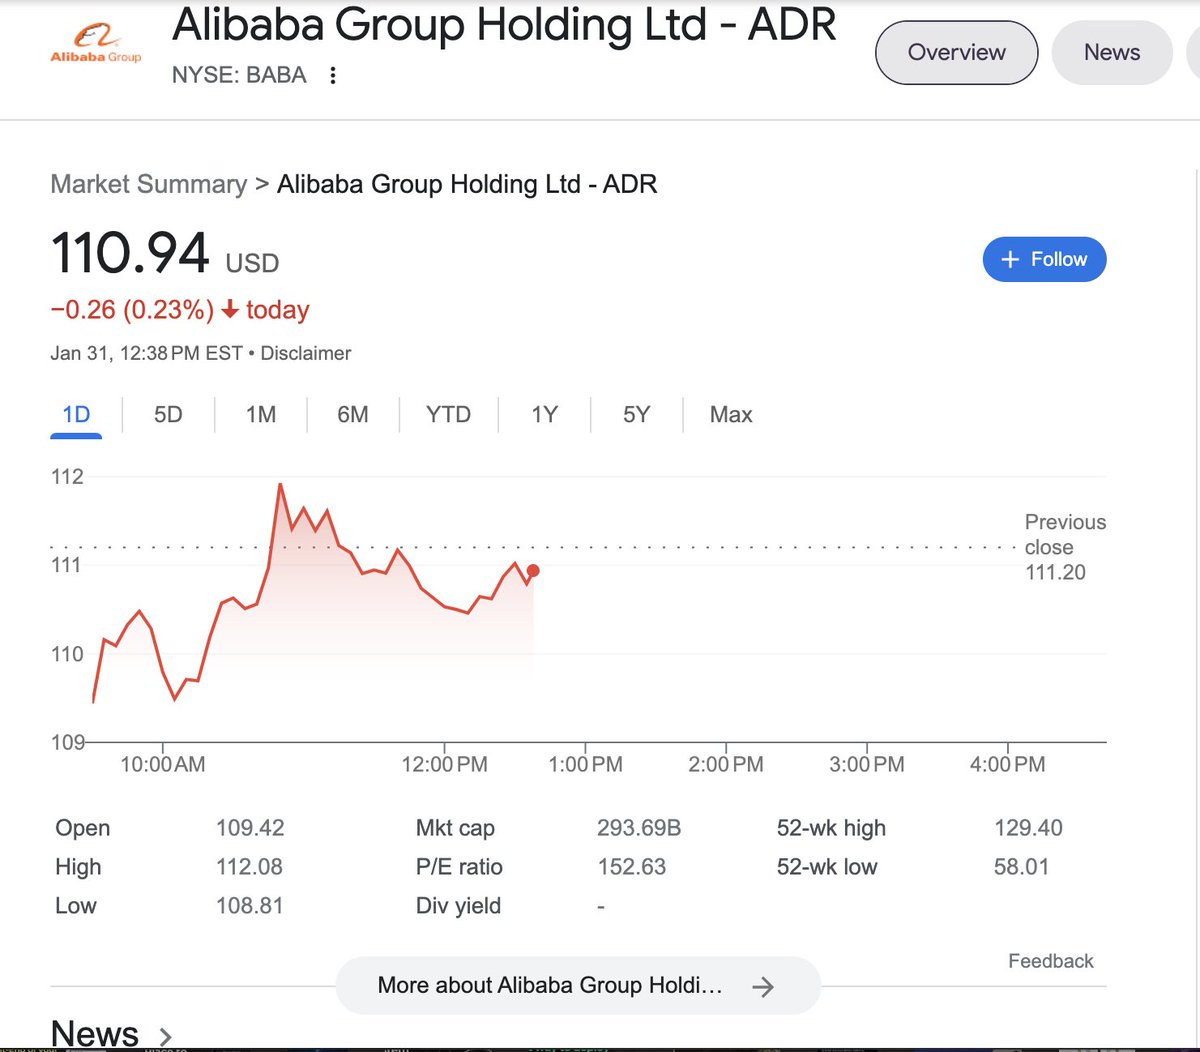The image size is (1200, 1052).
Task: Click the Alibaba Group logo
Action: tap(96, 45)
